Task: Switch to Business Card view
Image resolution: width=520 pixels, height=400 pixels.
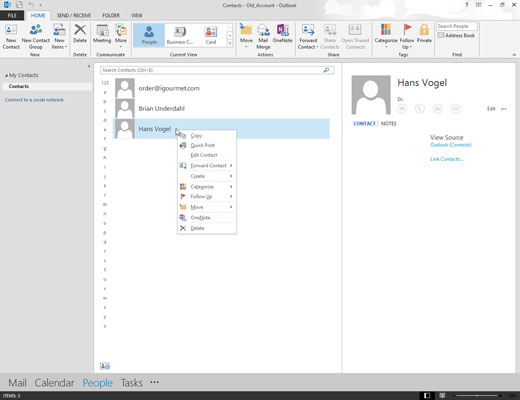Action: (180, 35)
